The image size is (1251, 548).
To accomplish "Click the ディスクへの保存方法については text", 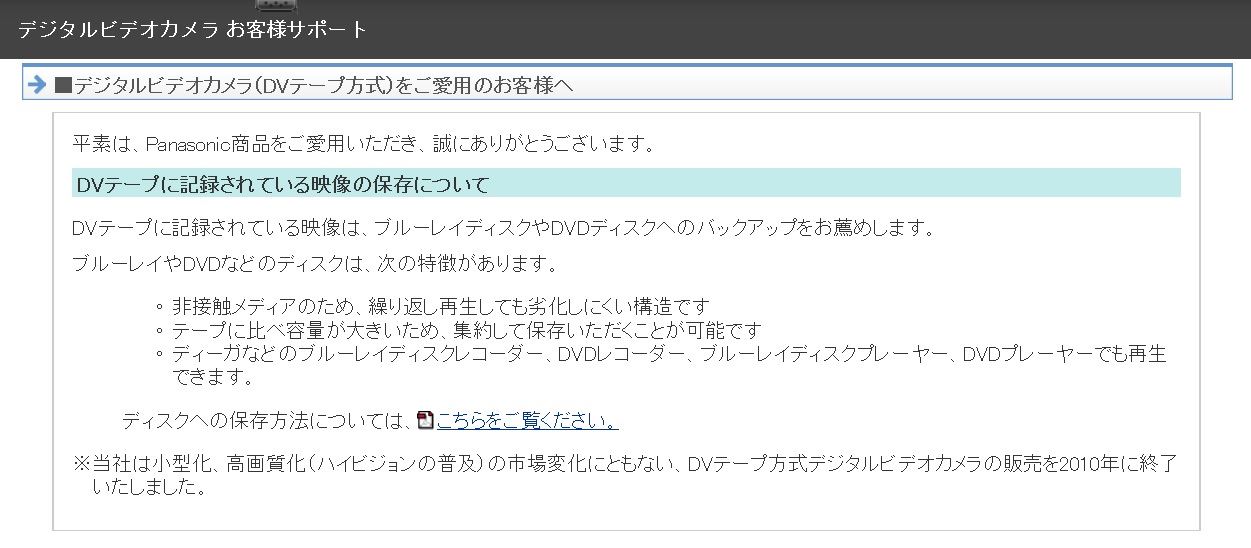I will coord(267,420).
